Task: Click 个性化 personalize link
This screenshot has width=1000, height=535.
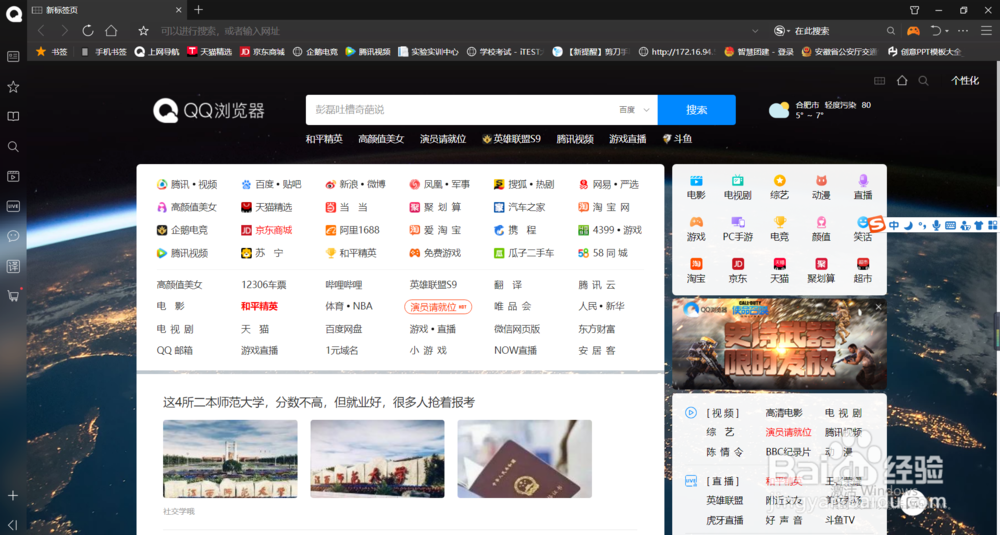Action: click(x=965, y=81)
